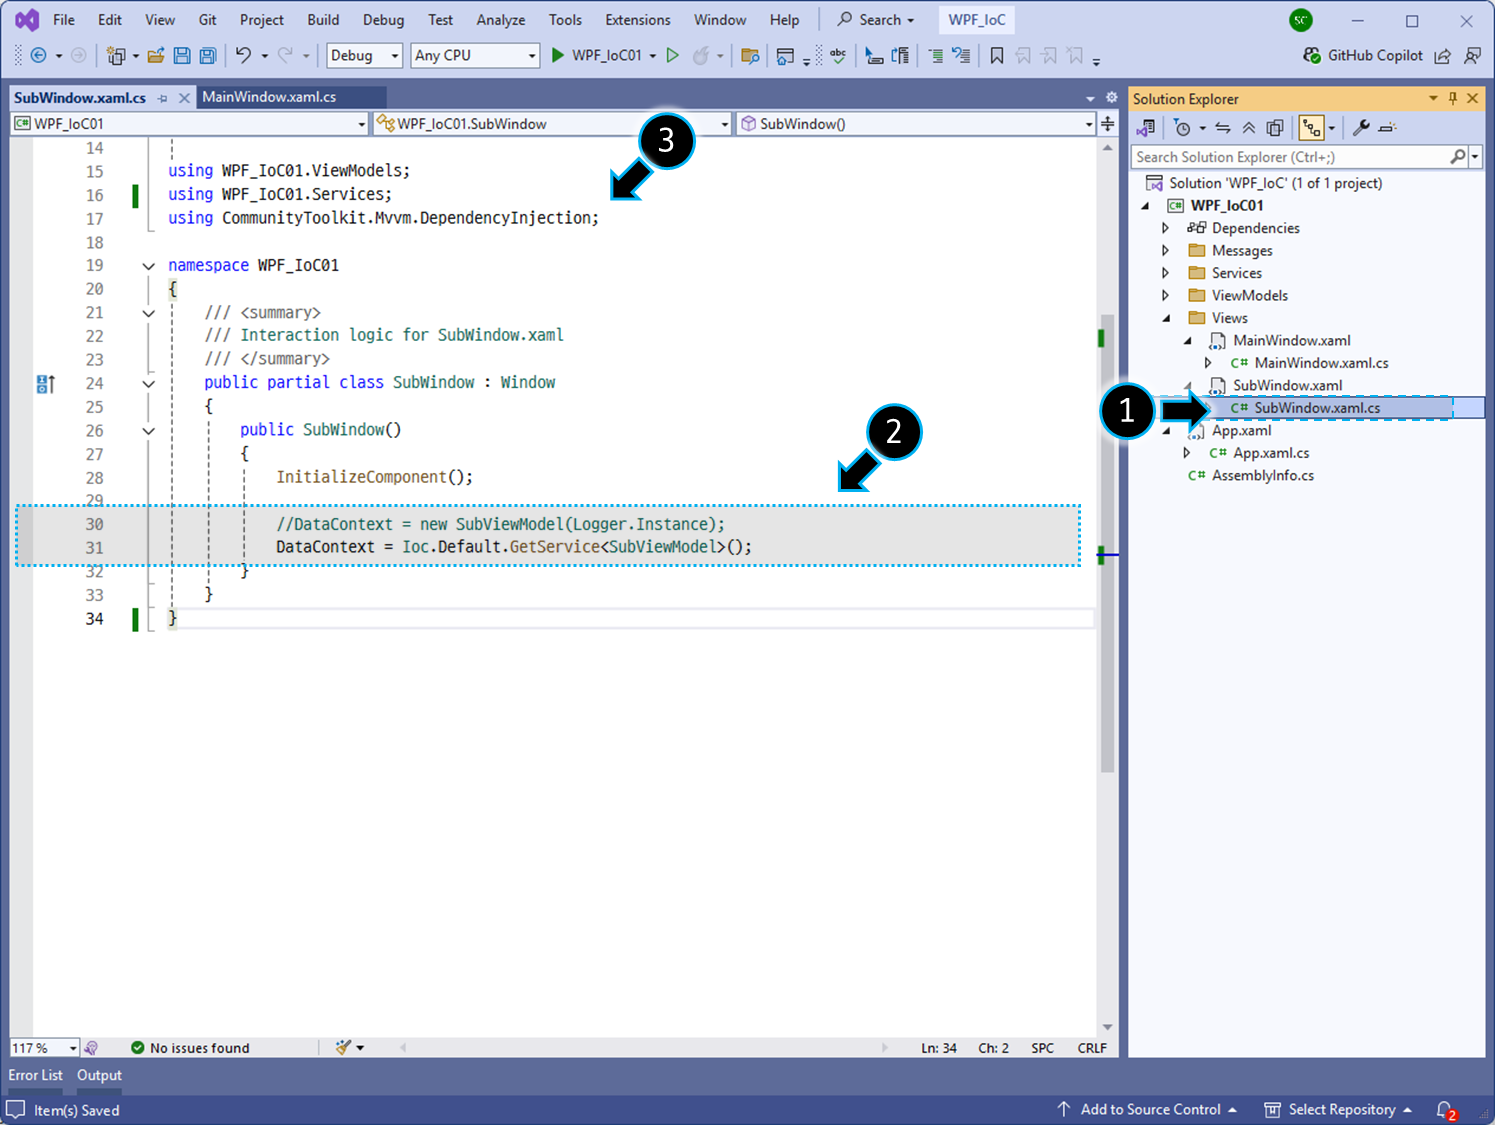Open the SubWindow() member dropdown
The width and height of the screenshot is (1495, 1125).
916,124
